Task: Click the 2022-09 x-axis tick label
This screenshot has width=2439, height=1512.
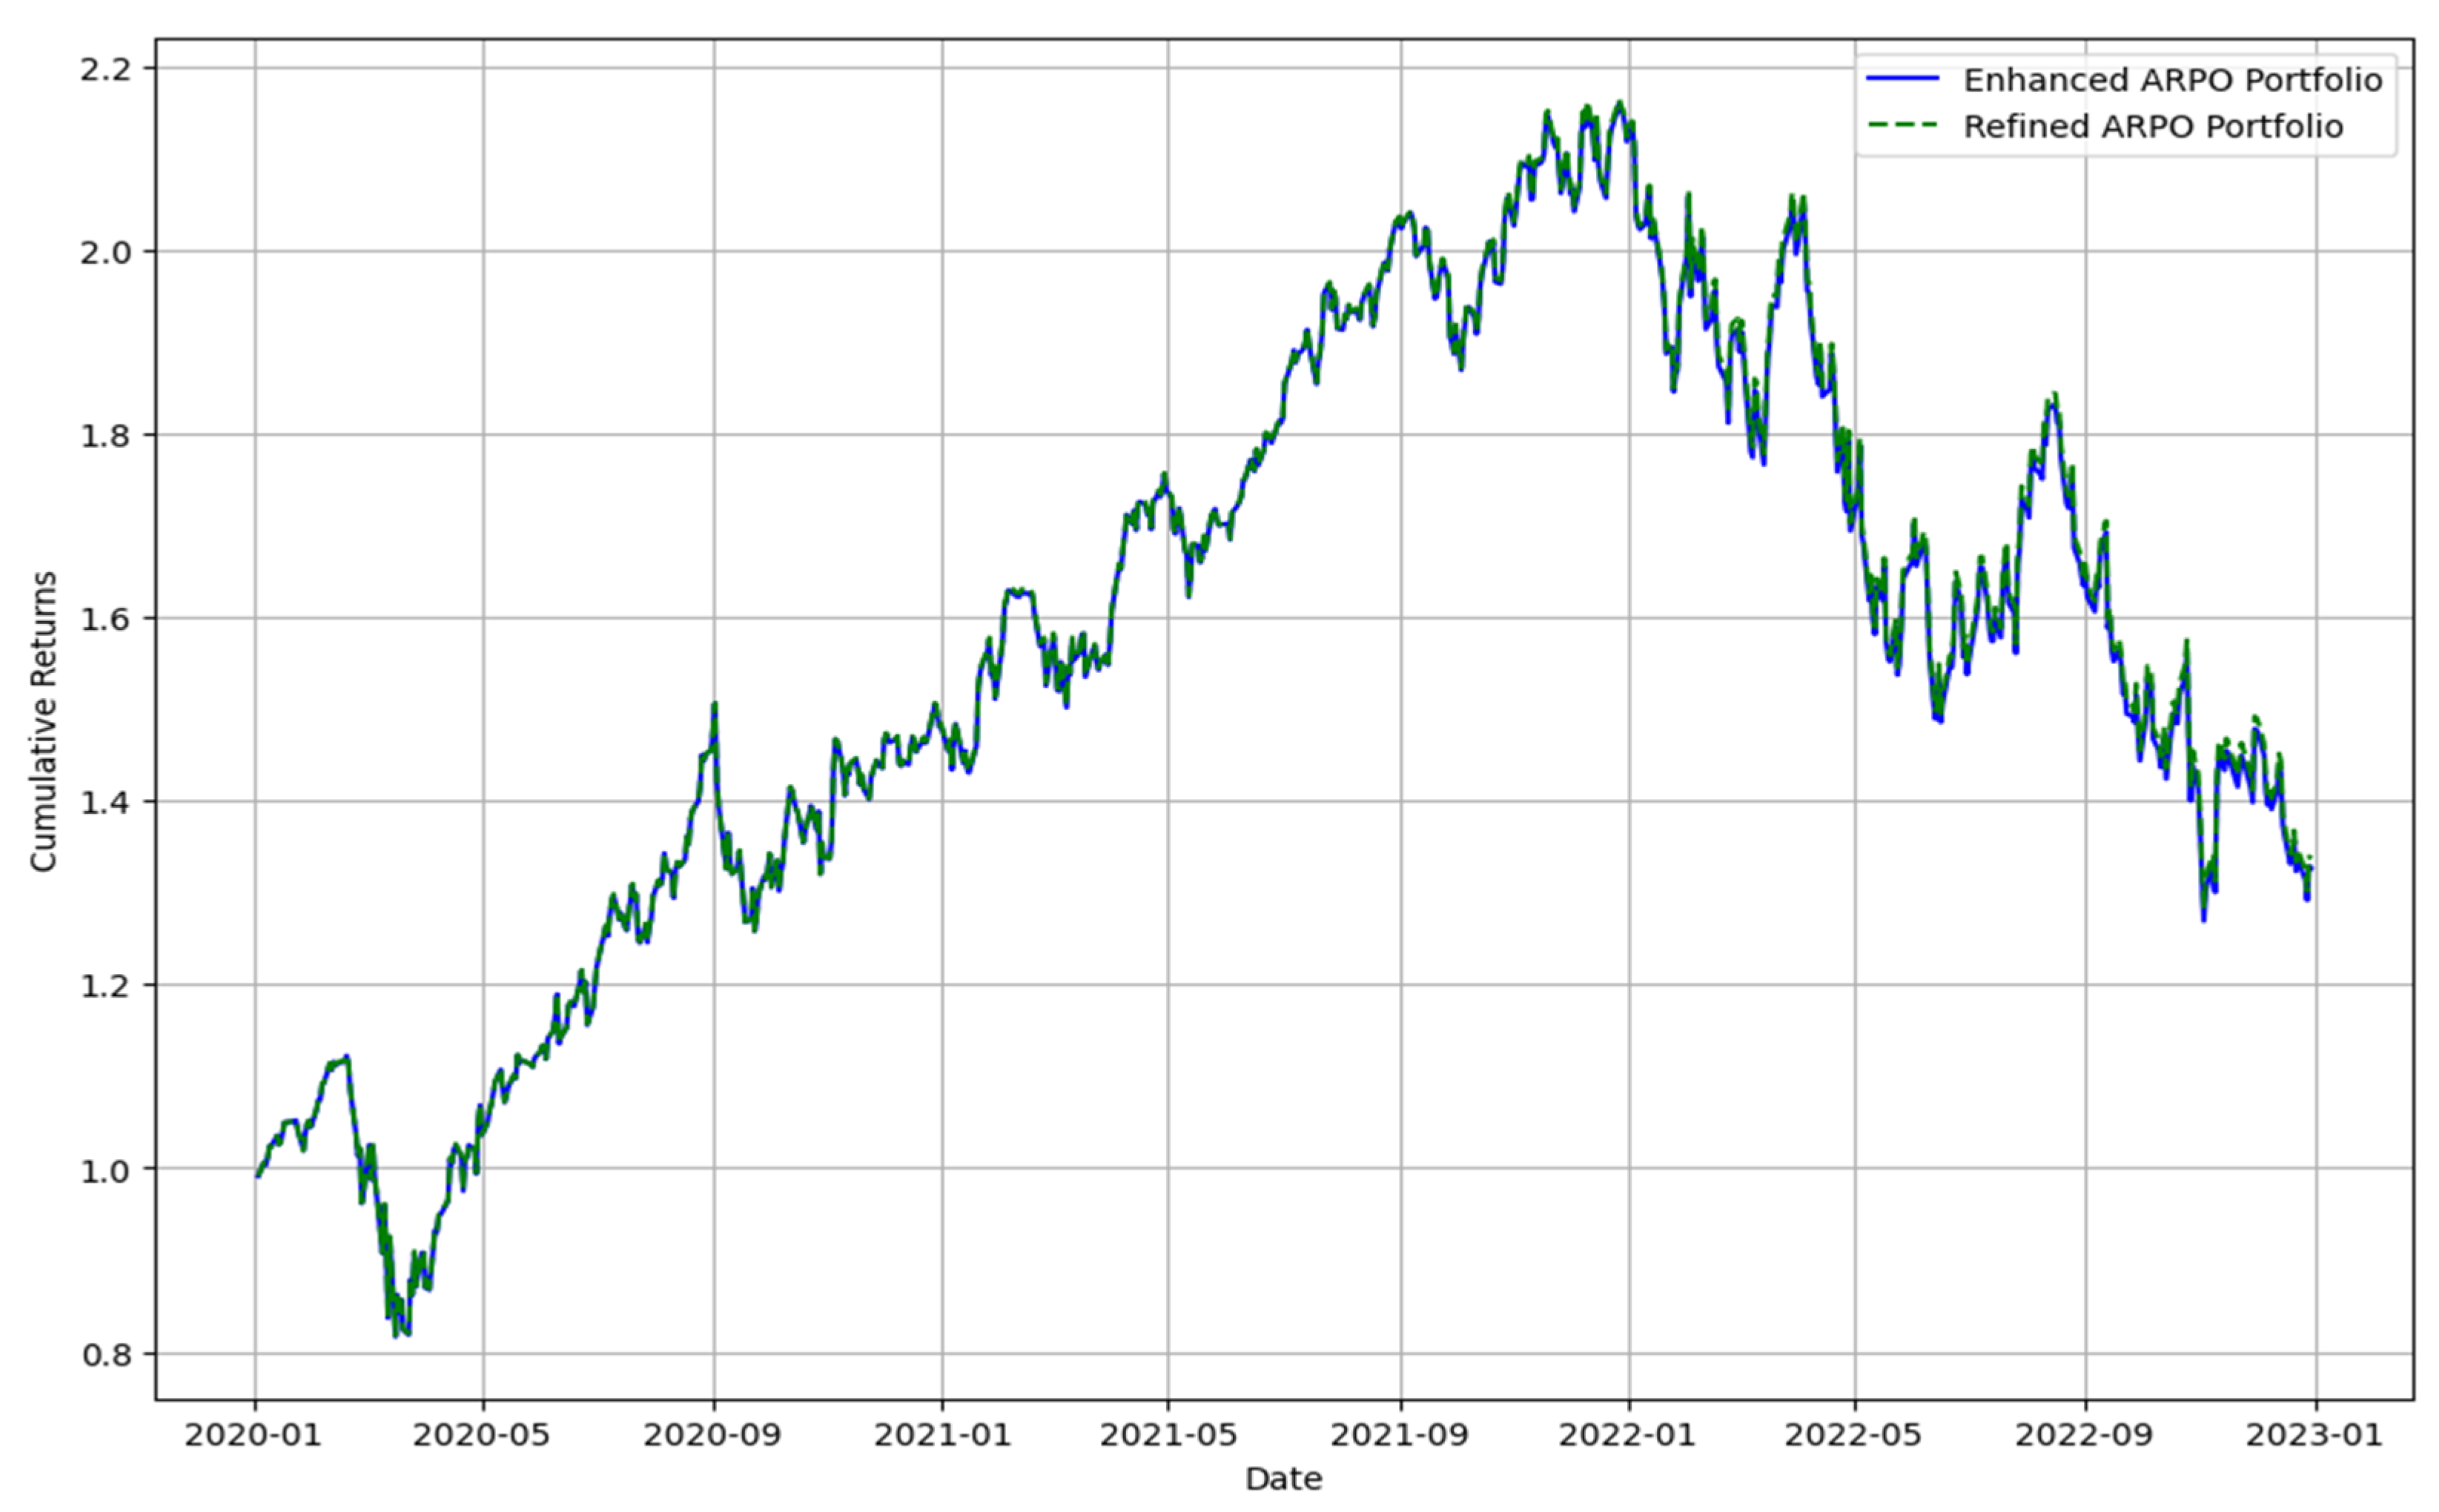Action: click(2084, 1436)
